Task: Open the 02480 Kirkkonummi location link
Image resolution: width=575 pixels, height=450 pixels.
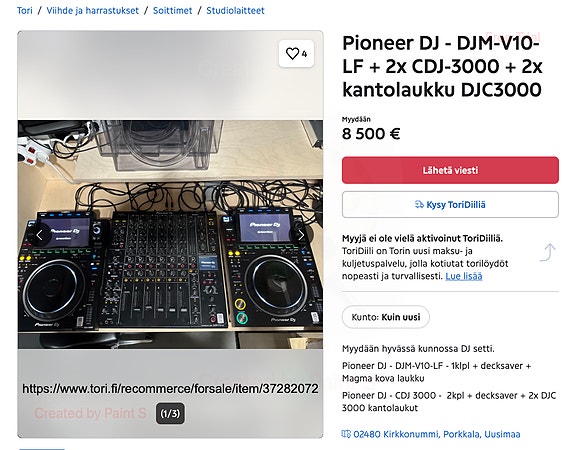Action: click(436, 434)
